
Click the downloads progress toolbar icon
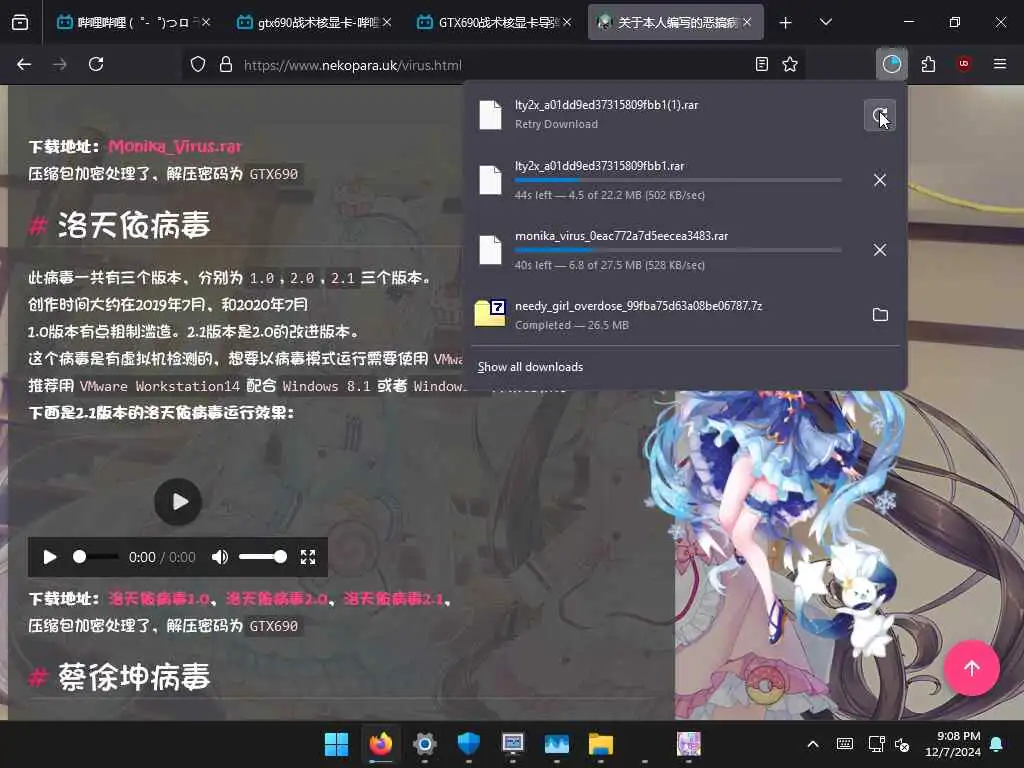coord(891,64)
